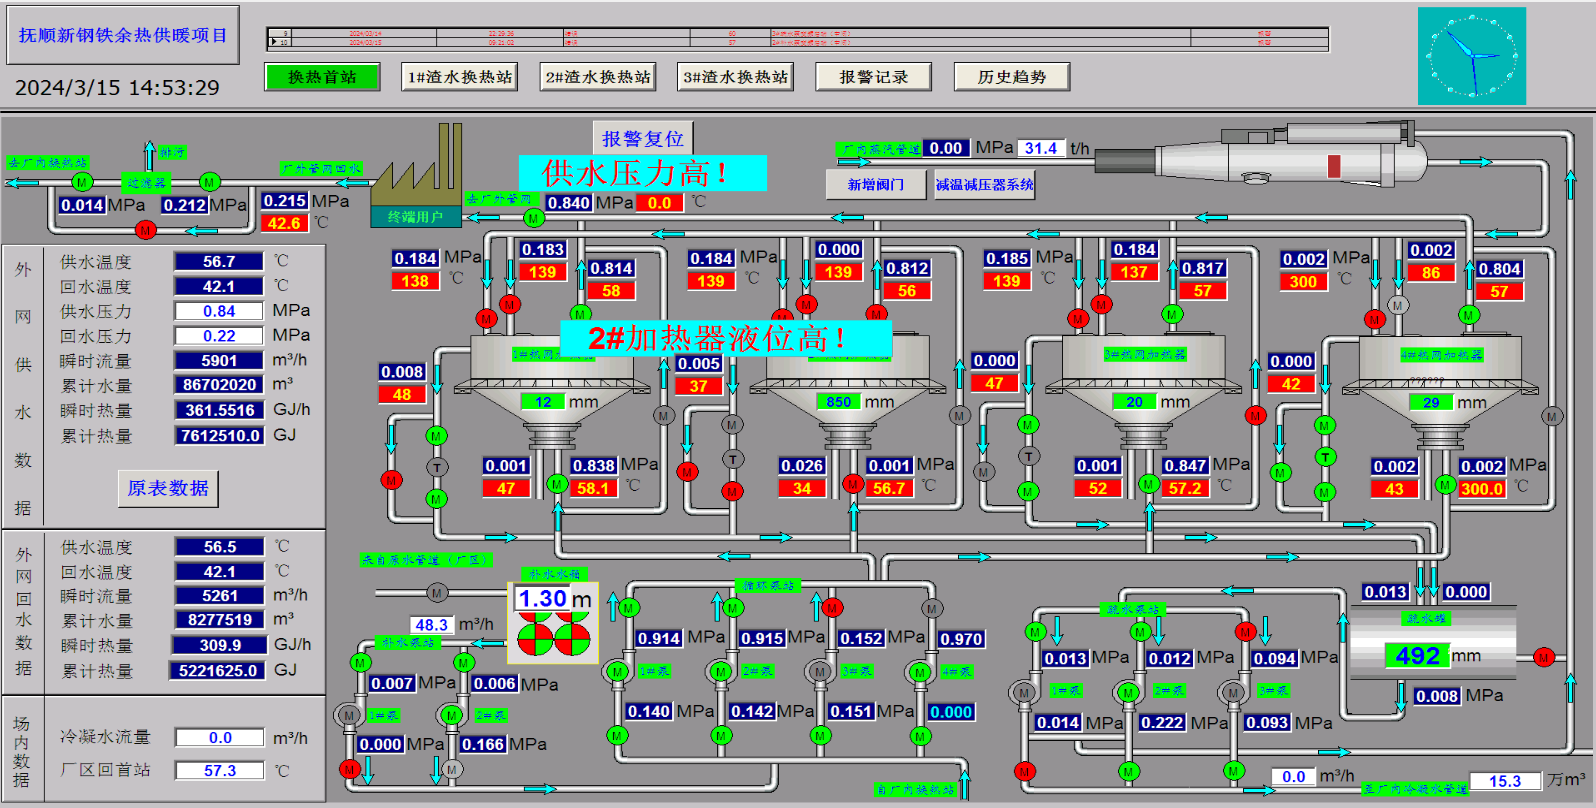Open 原表数据 raw meter data

[x=168, y=488]
